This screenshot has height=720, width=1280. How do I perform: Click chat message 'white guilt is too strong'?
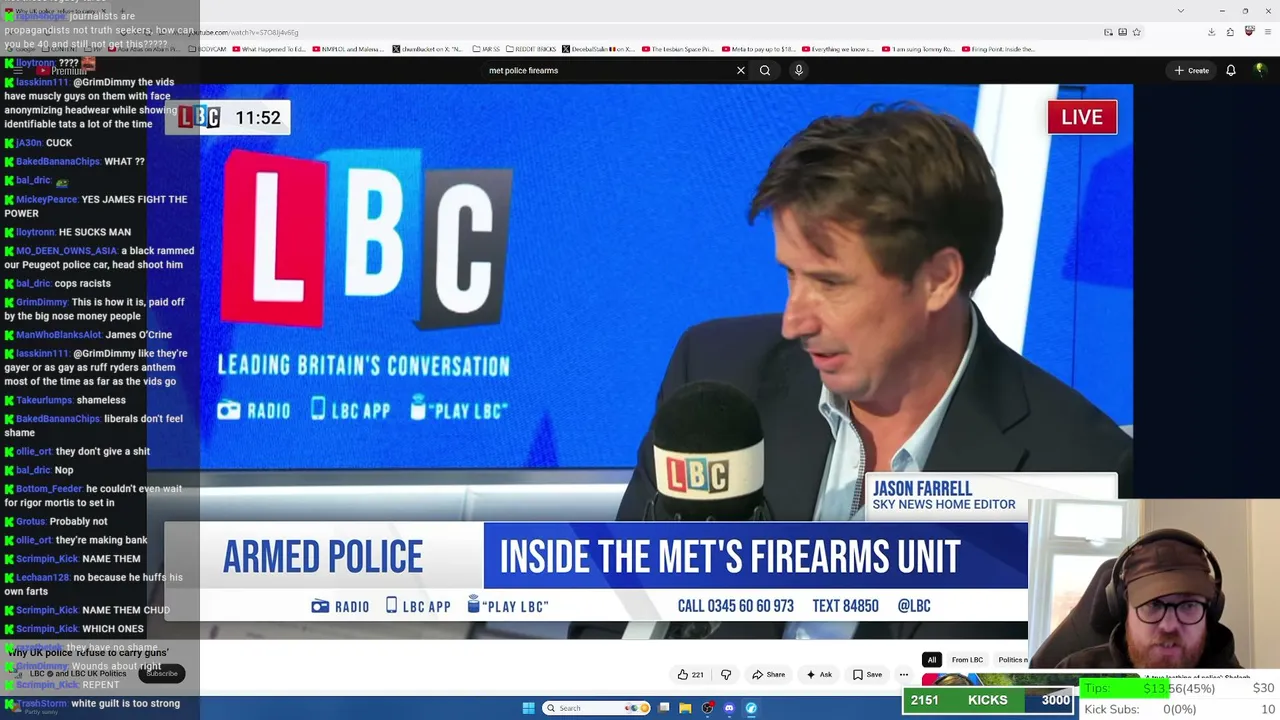[125, 703]
